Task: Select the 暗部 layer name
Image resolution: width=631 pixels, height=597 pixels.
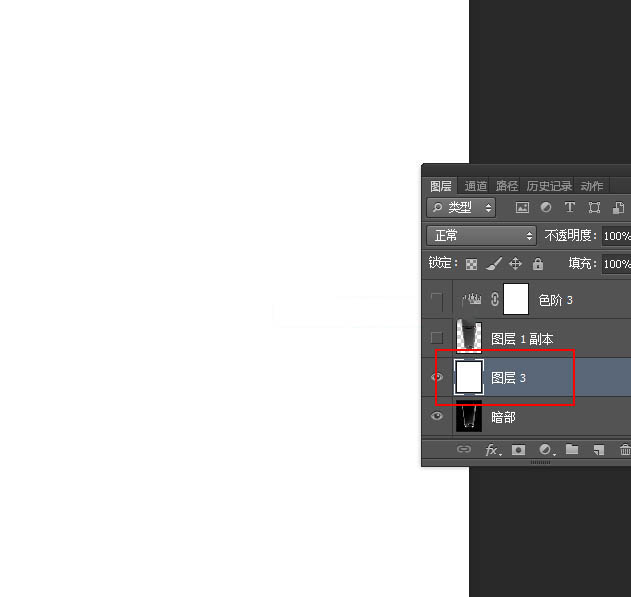Action: pos(503,417)
